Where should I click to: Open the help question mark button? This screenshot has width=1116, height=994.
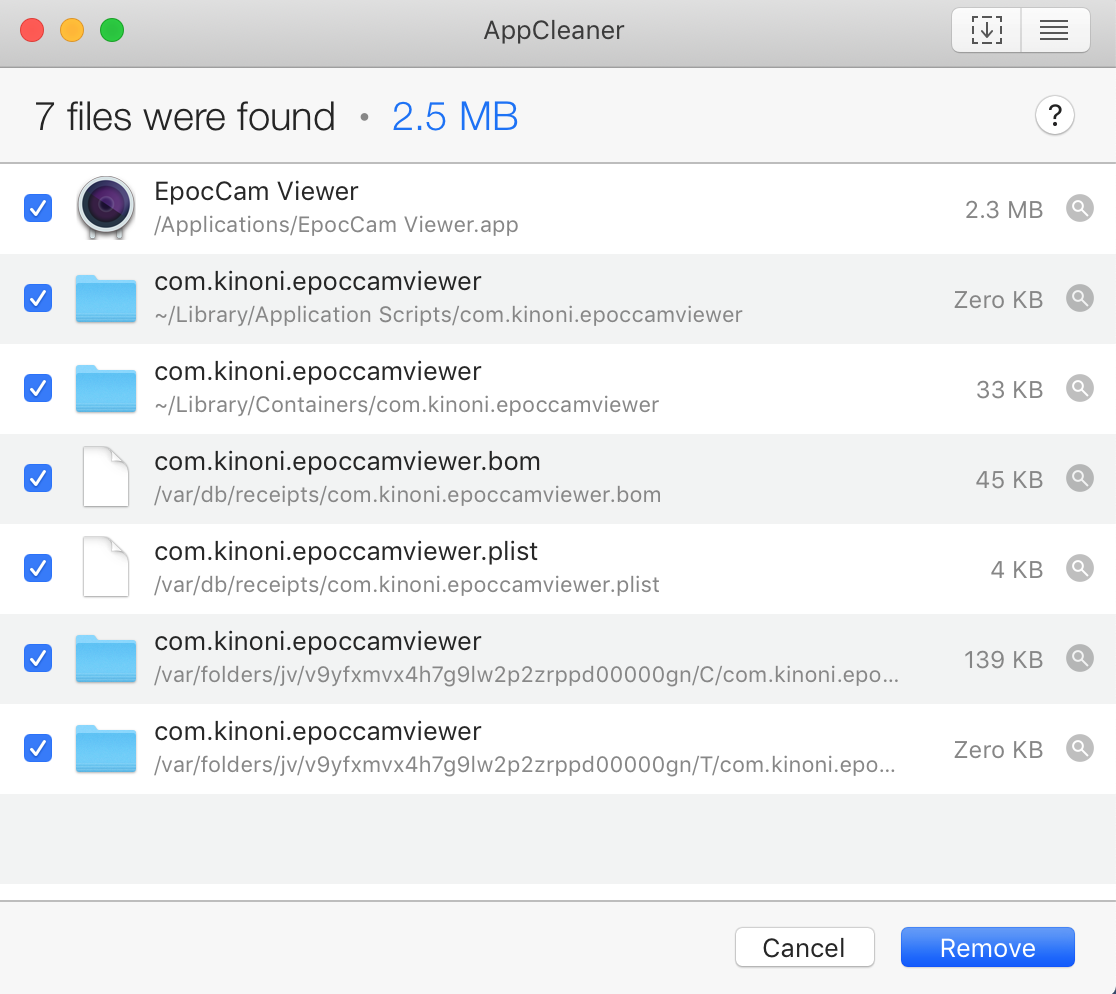tap(1054, 115)
